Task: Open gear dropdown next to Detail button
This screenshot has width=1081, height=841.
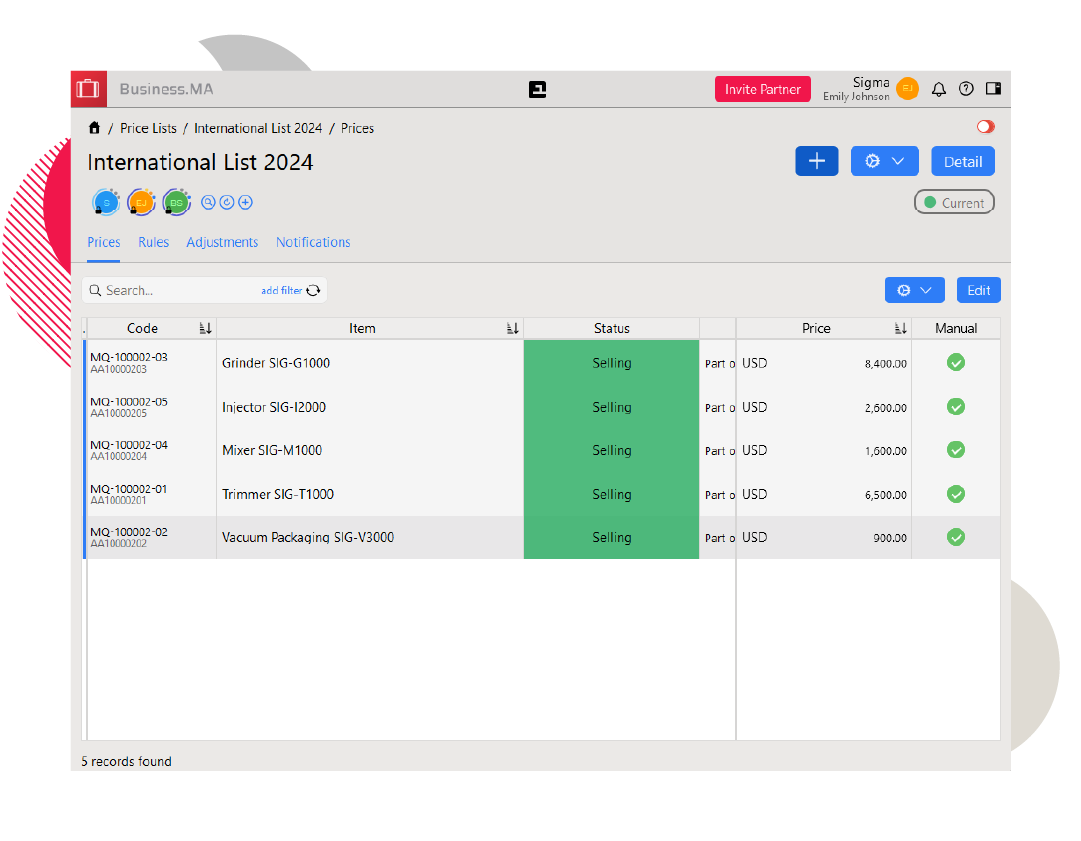Action: pyautogui.click(x=884, y=161)
